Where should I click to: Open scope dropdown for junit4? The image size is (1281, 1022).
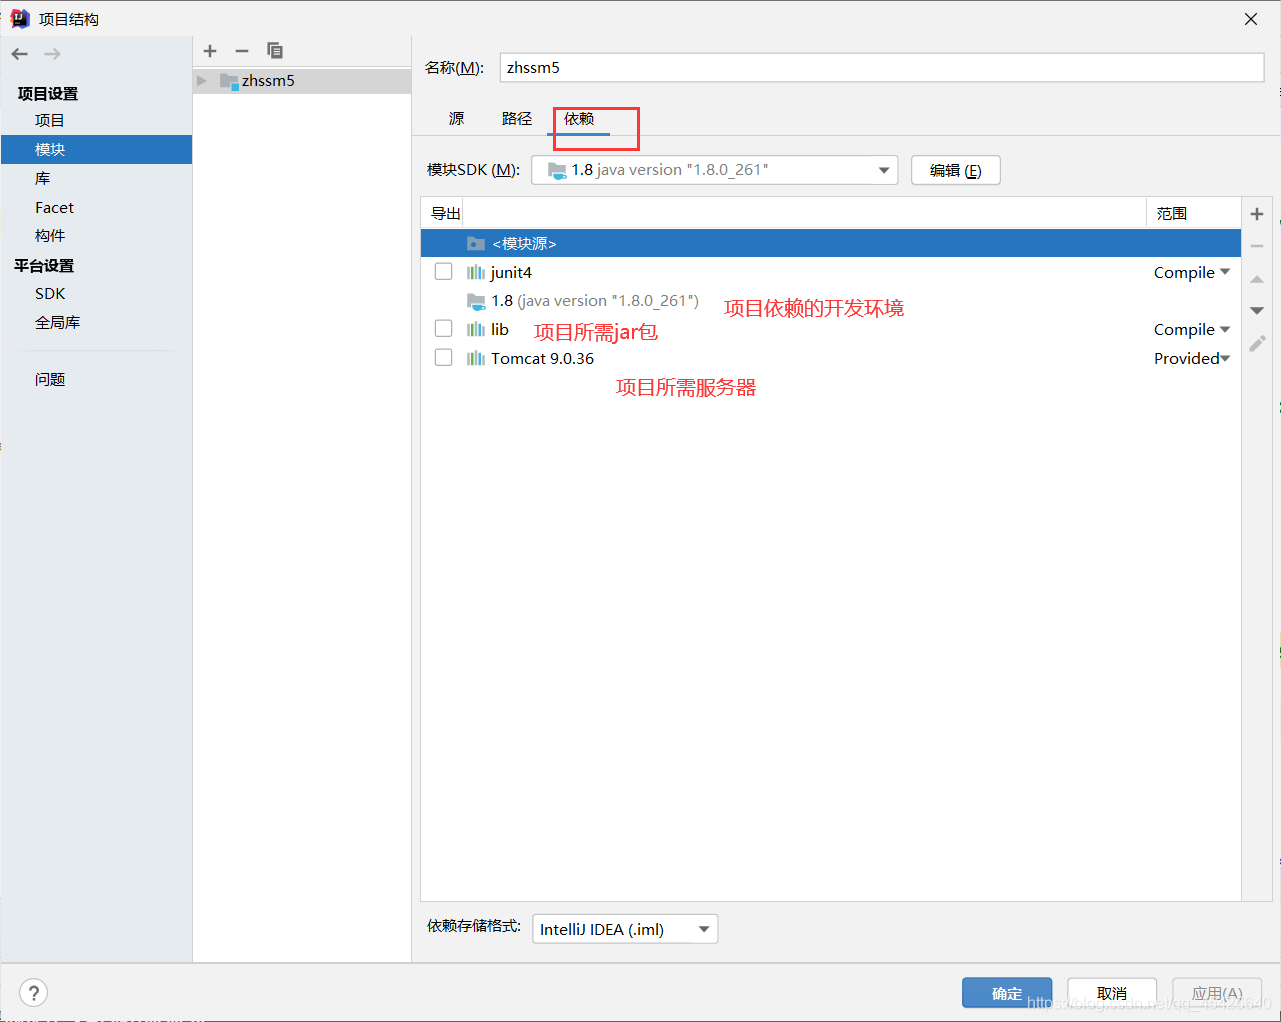tap(1225, 272)
